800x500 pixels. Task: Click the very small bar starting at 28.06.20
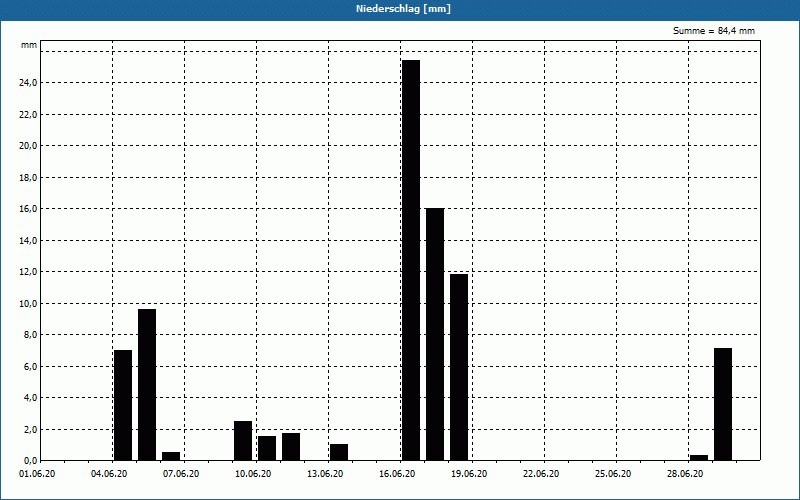(x=699, y=458)
